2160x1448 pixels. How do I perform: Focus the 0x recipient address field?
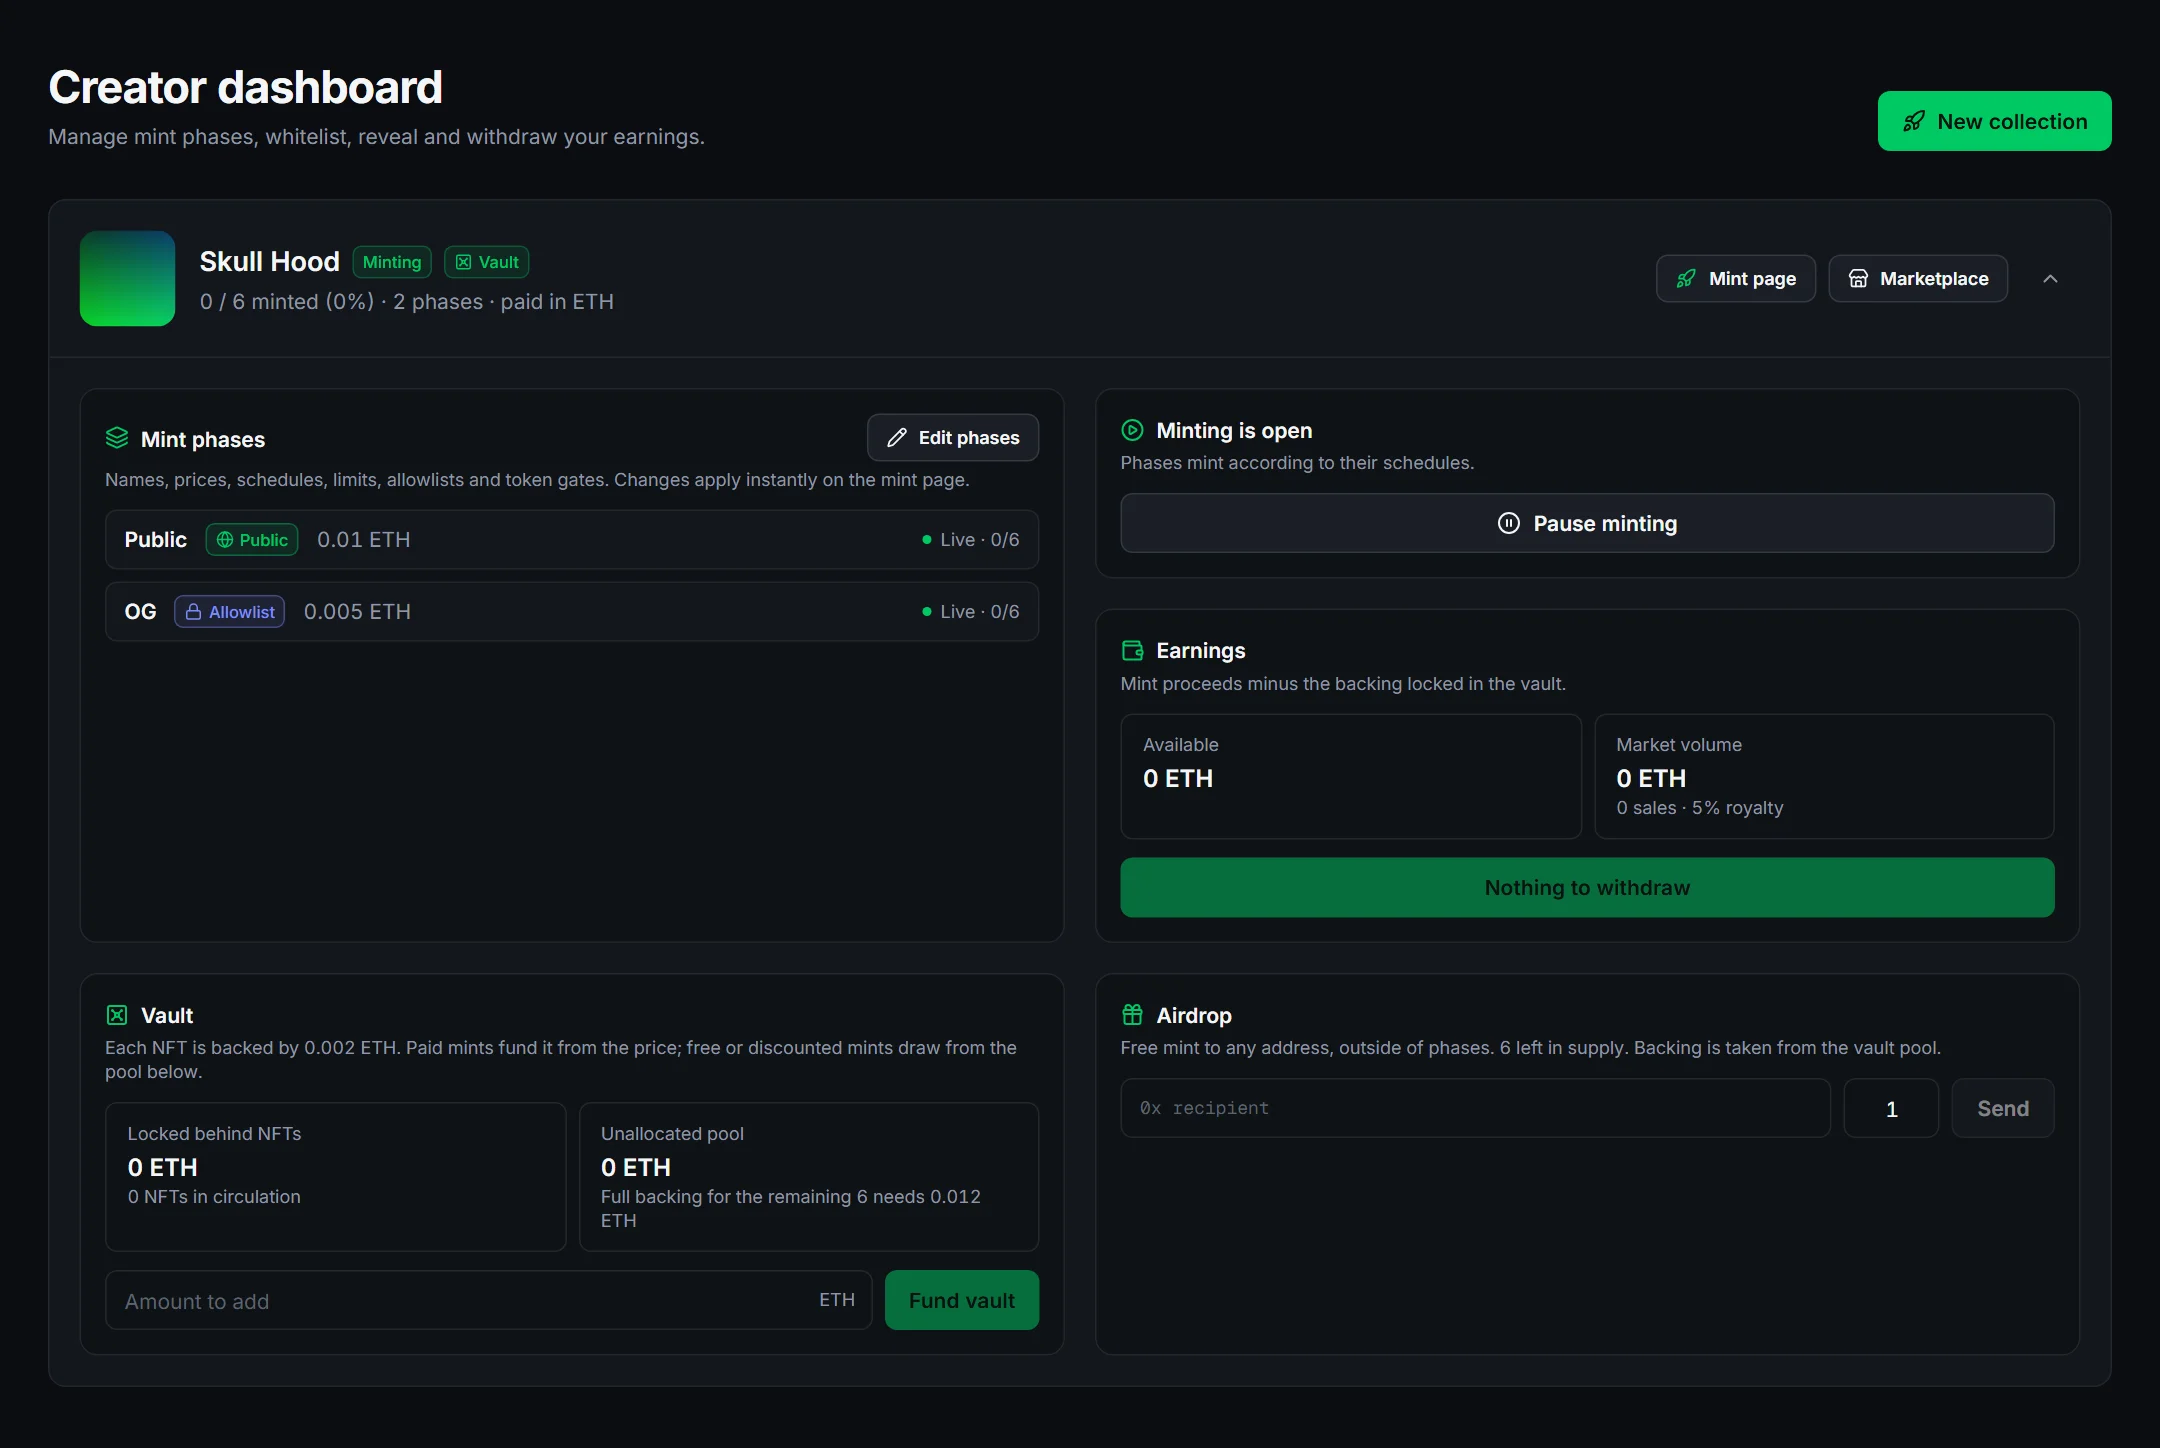point(1475,1108)
